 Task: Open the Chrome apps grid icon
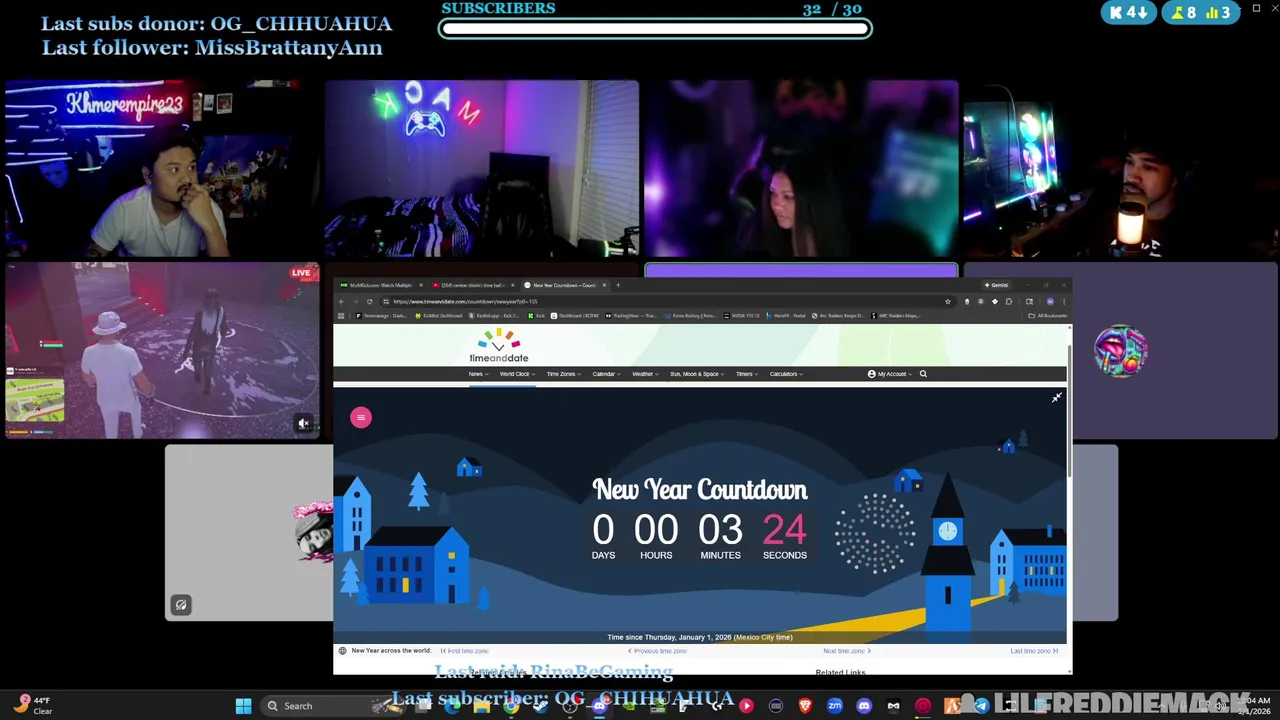[341, 316]
